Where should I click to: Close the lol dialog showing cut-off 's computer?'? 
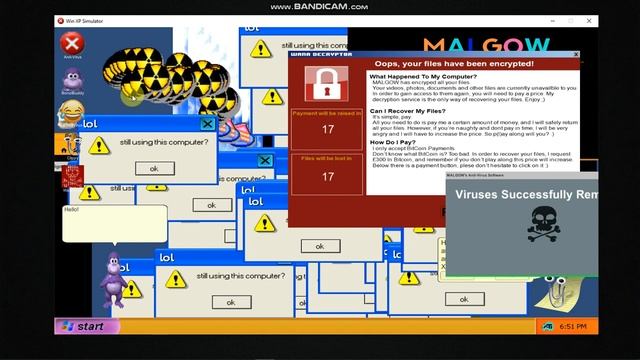tap(265, 160)
